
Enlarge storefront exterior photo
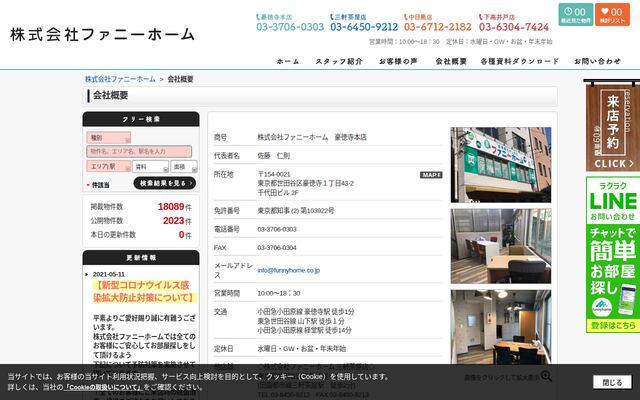click(x=501, y=165)
